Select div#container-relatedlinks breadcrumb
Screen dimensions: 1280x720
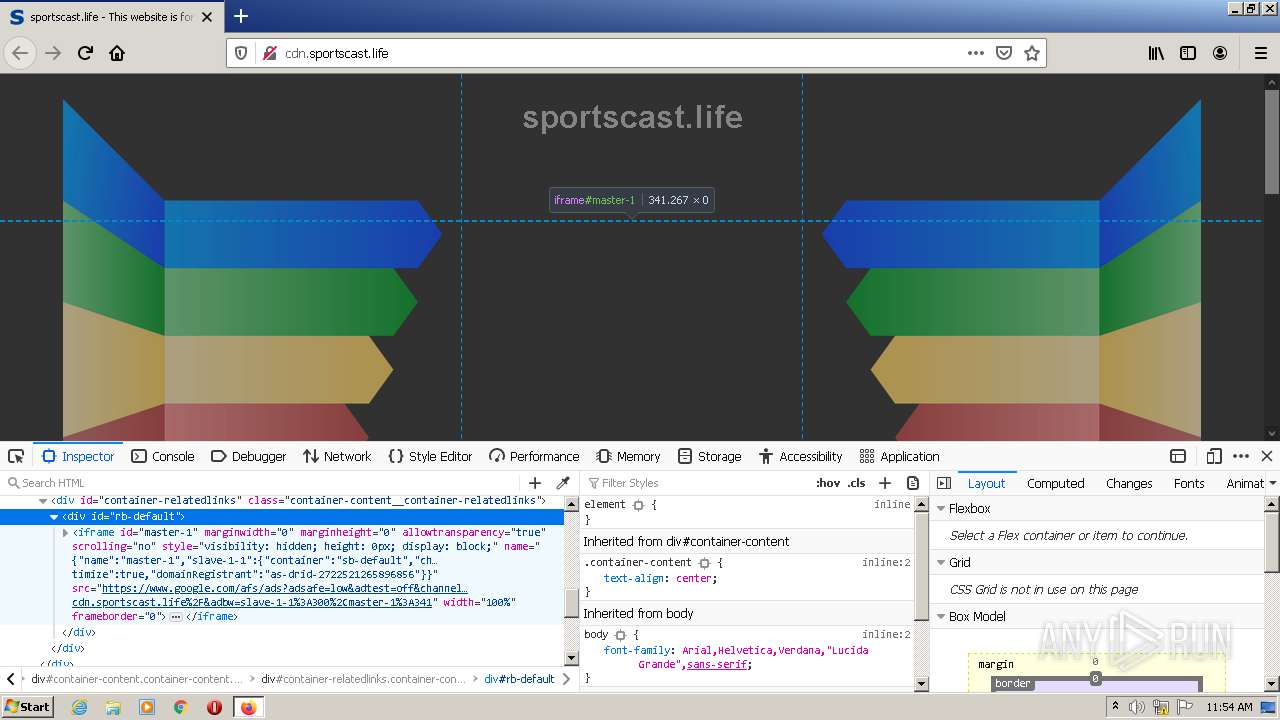click(364, 679)
